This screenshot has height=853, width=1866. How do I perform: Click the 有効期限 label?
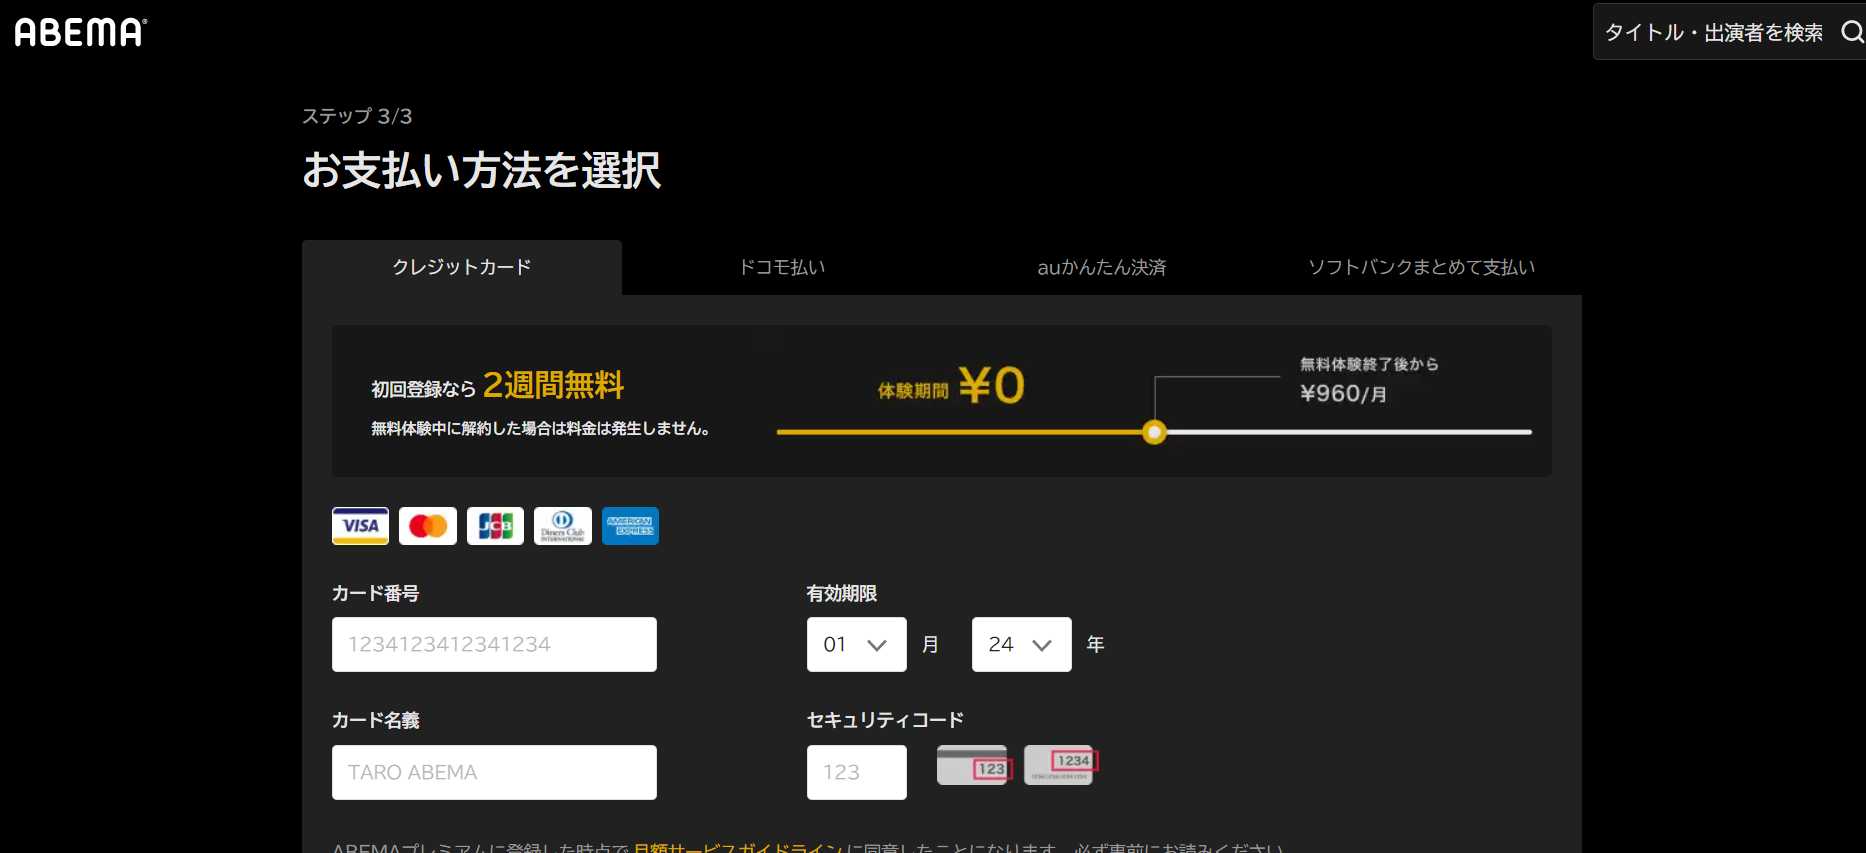click(x=842, y=593)
